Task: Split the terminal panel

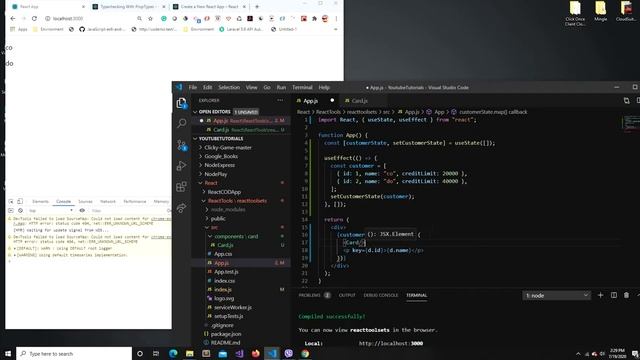Action: point(613,295)
